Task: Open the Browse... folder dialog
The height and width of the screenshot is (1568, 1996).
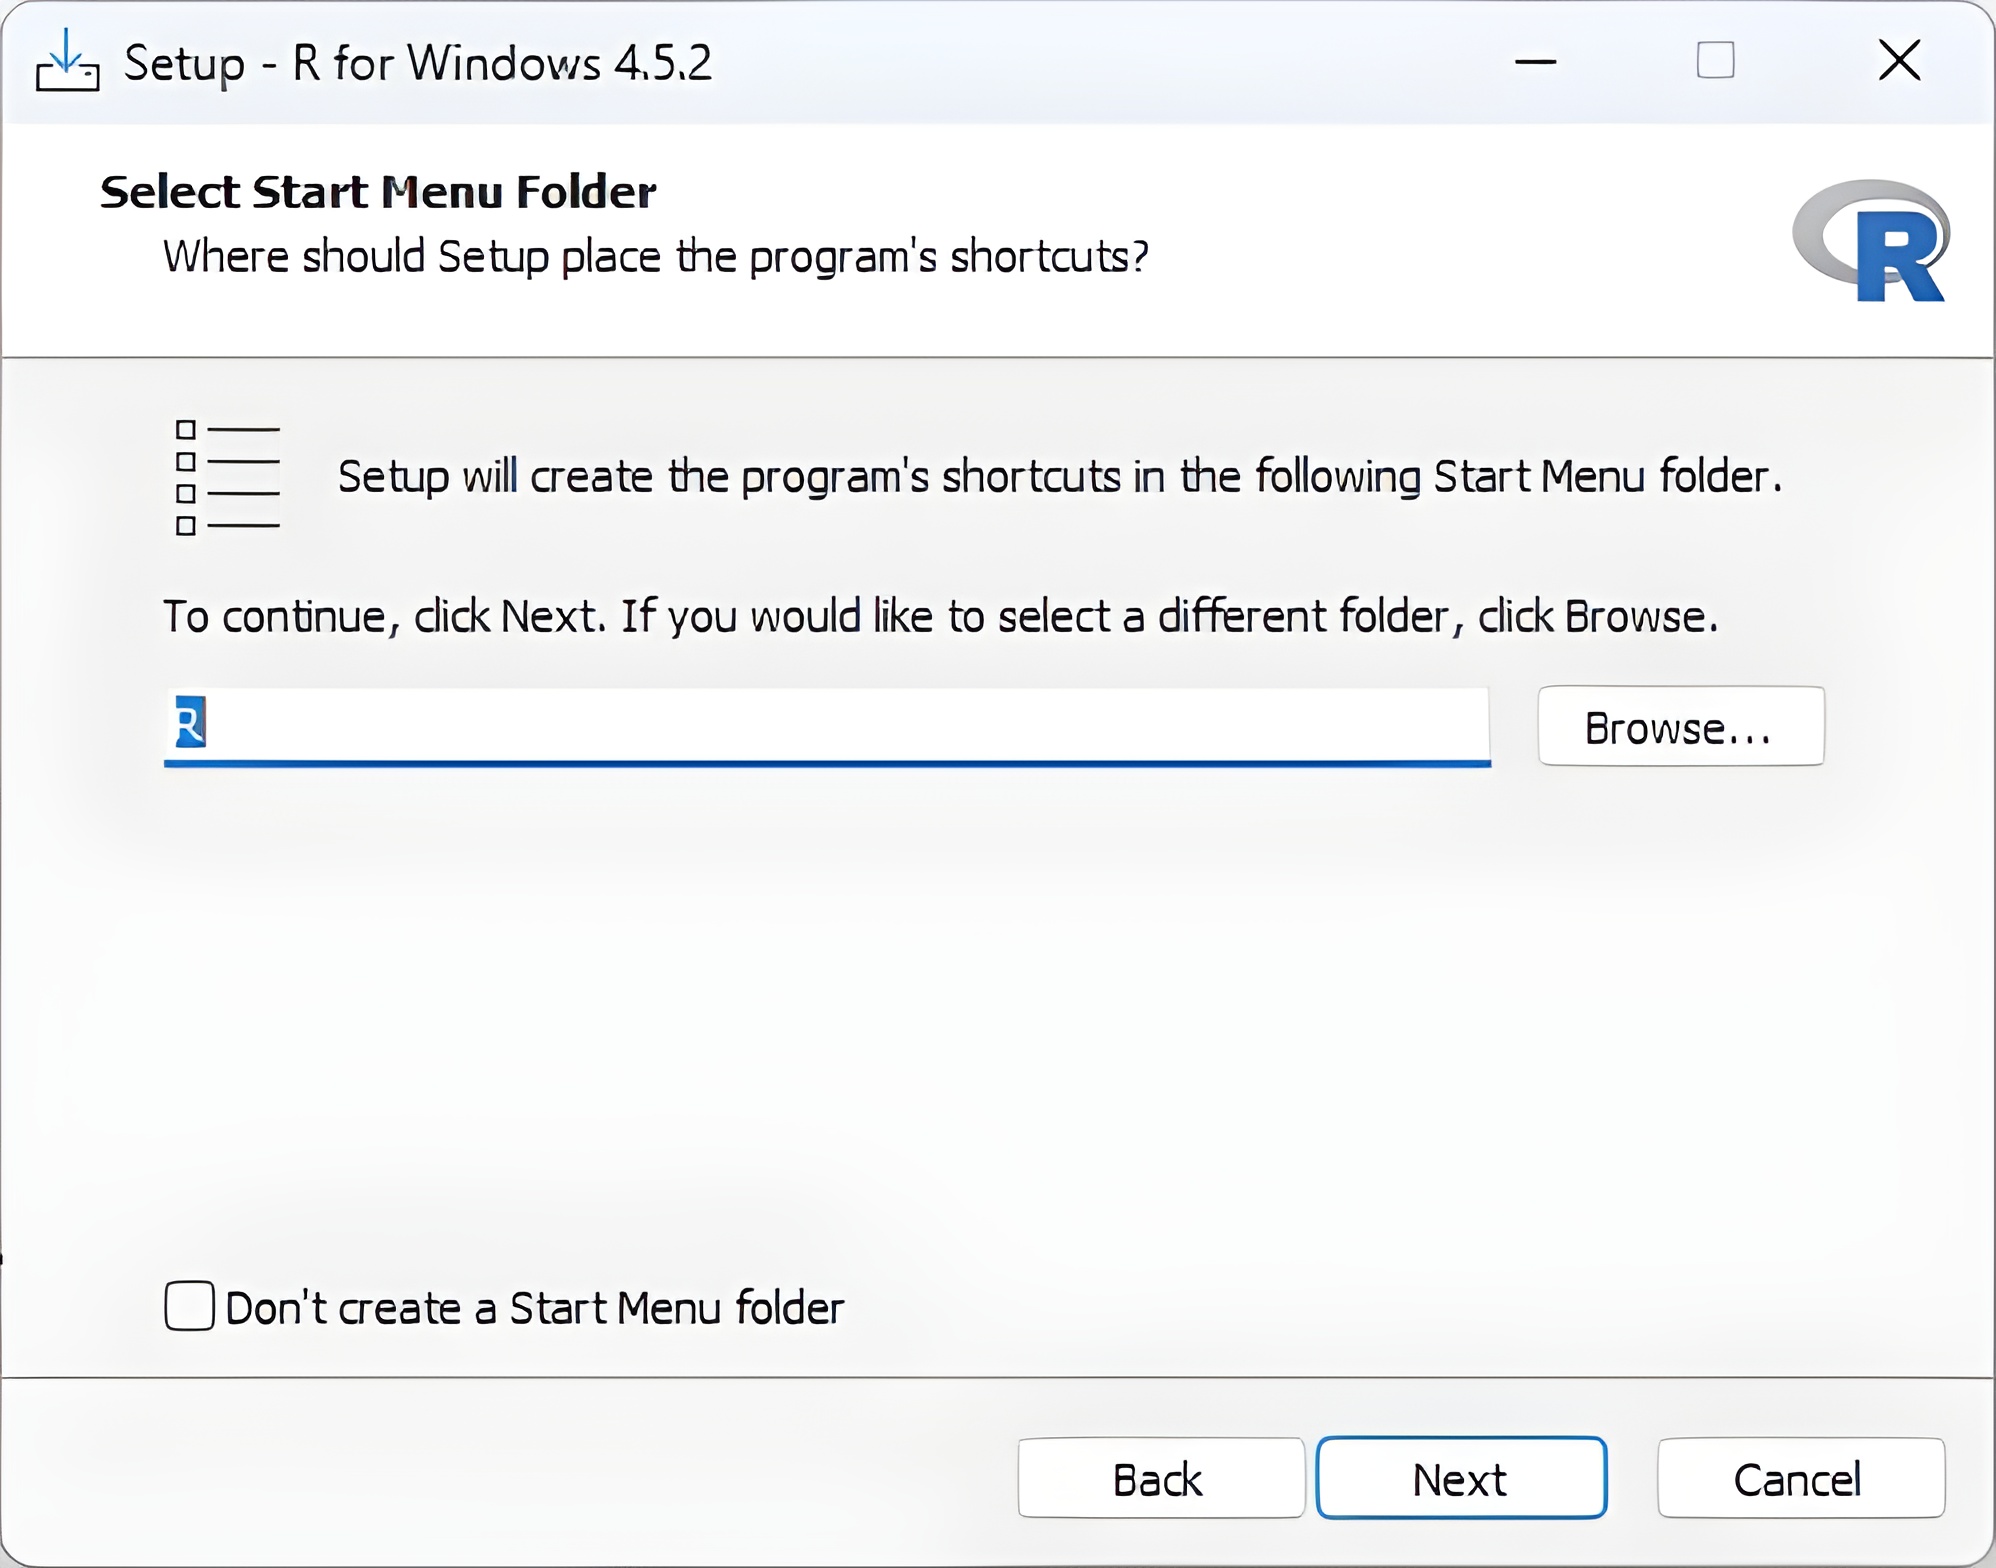Action: pyautogui.click(x=1680, y=727)
